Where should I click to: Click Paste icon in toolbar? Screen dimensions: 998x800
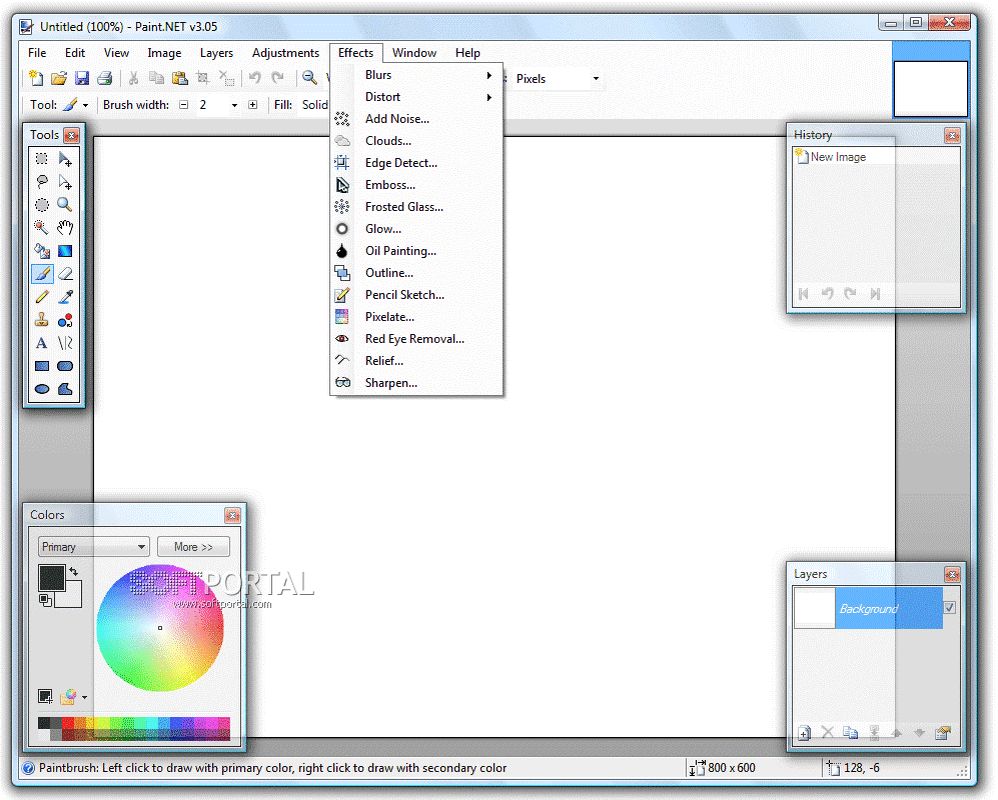(x=180, y=78)
